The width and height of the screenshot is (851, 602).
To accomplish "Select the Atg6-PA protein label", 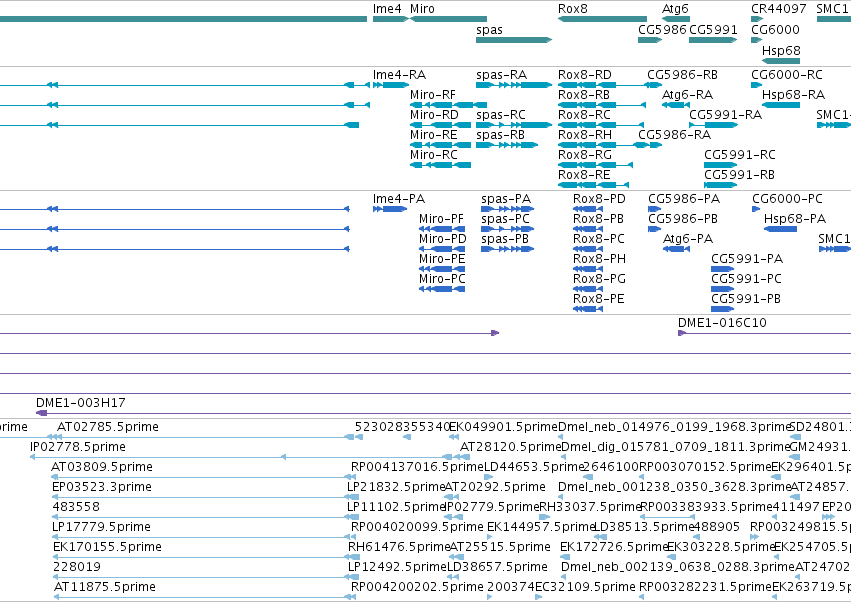I will [688, 240].
